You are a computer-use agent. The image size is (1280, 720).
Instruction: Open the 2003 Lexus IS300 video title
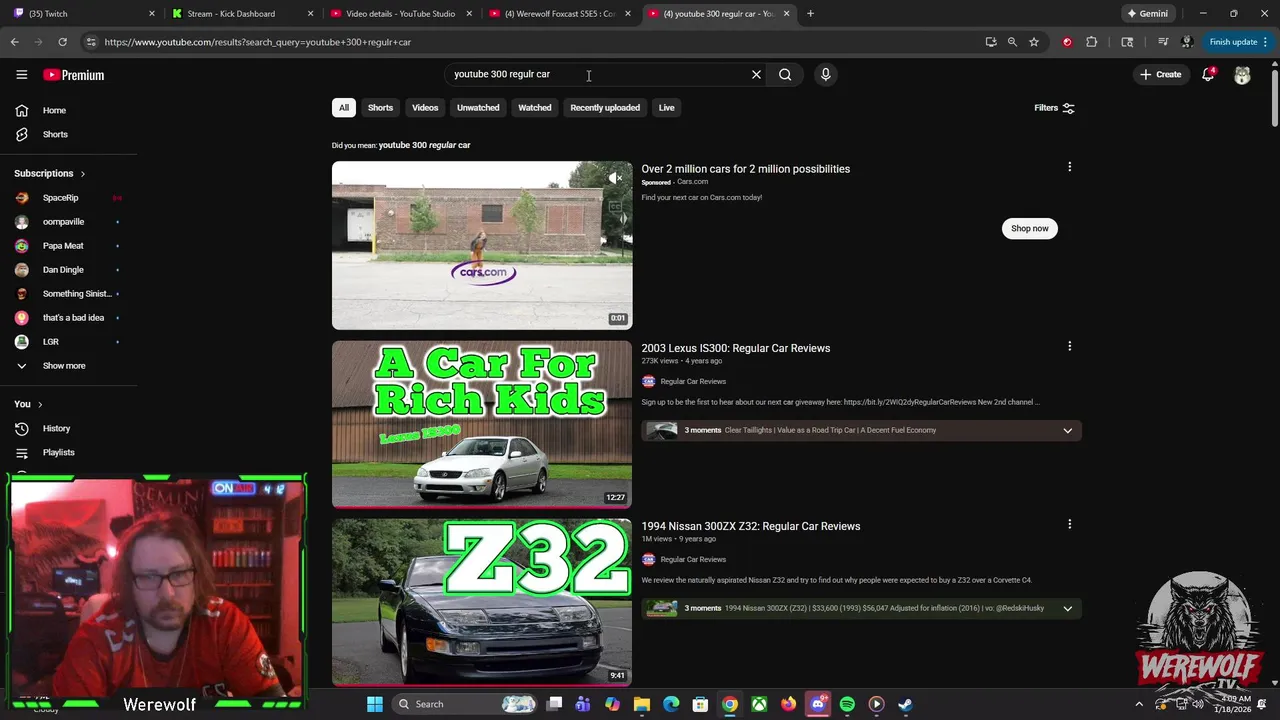(735, 348)
